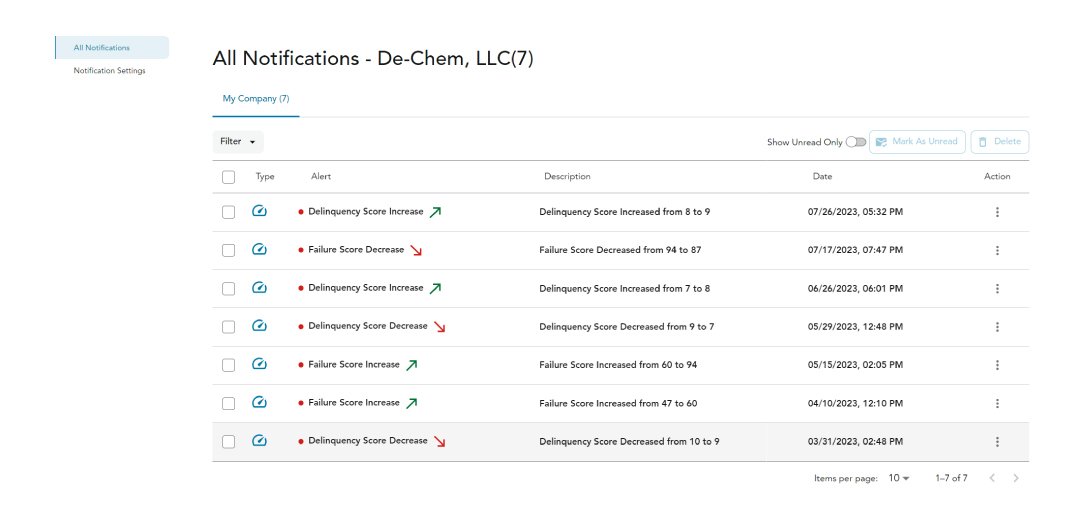Click green up arrow in 47 to 60 row

tap(412, 403)
